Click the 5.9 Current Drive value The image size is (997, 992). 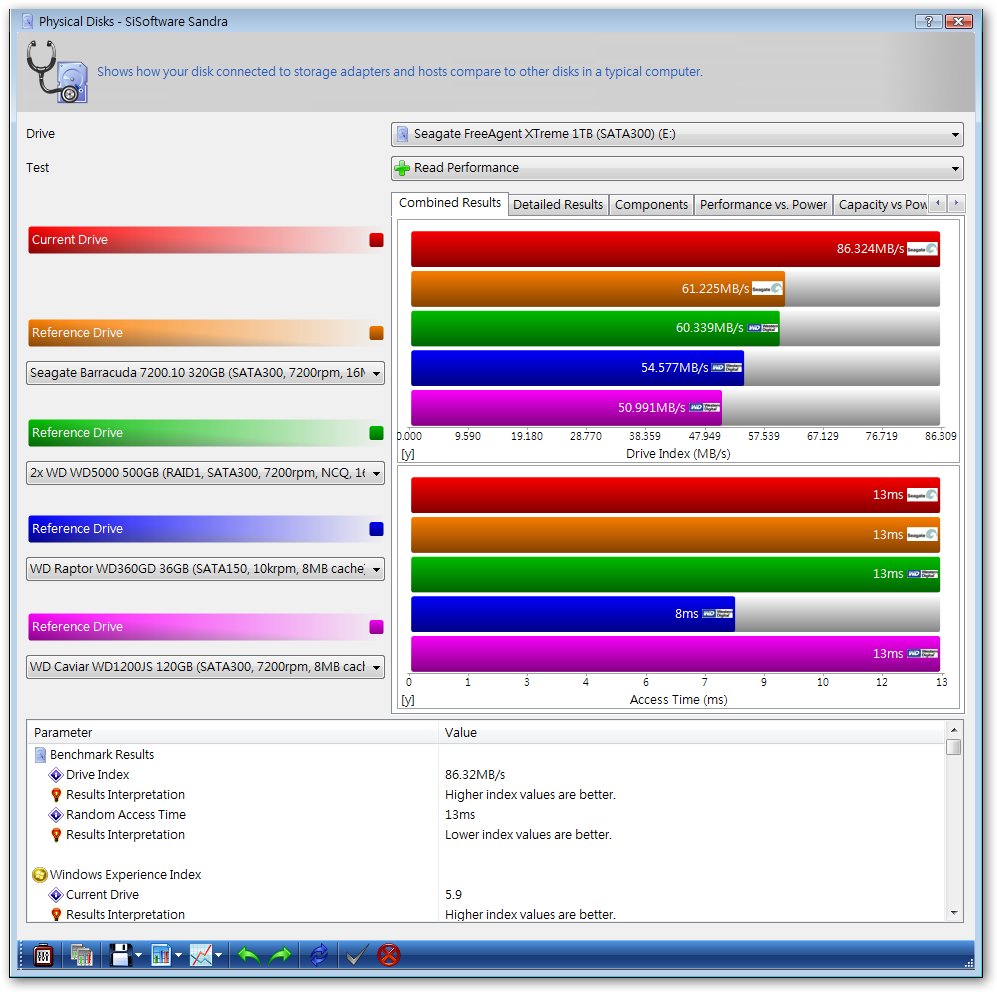(453, 895)
